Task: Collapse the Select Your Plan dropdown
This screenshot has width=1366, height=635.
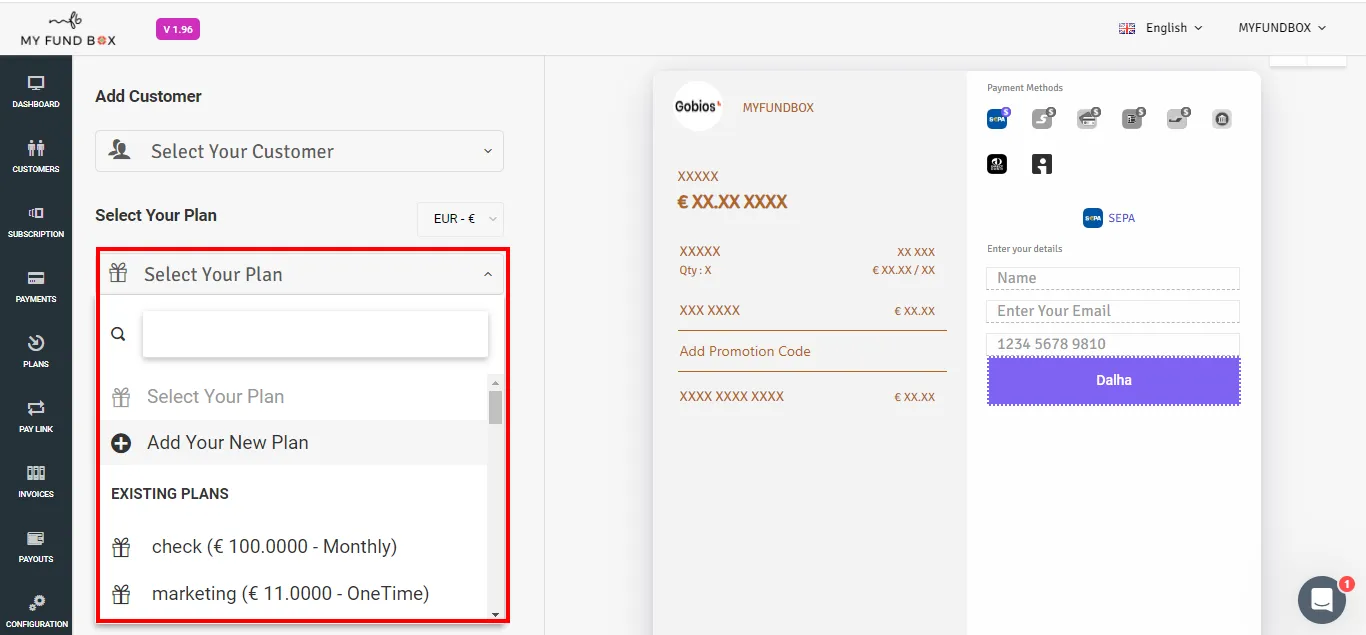Action: pyautogui.click(x=300, y=274)
